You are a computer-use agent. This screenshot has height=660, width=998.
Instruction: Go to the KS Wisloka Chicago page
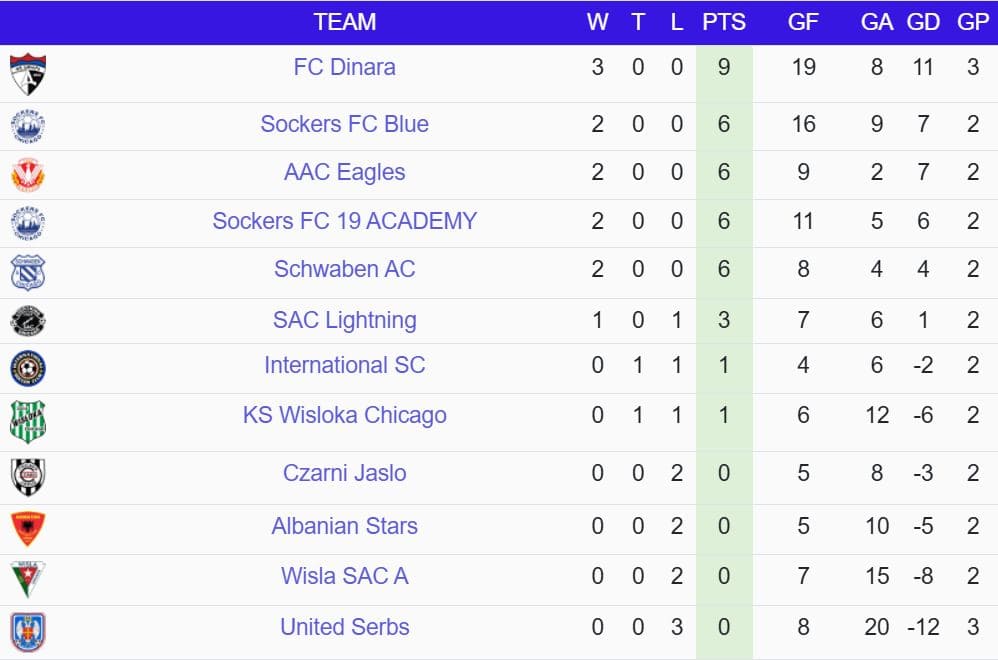(344, 415)
